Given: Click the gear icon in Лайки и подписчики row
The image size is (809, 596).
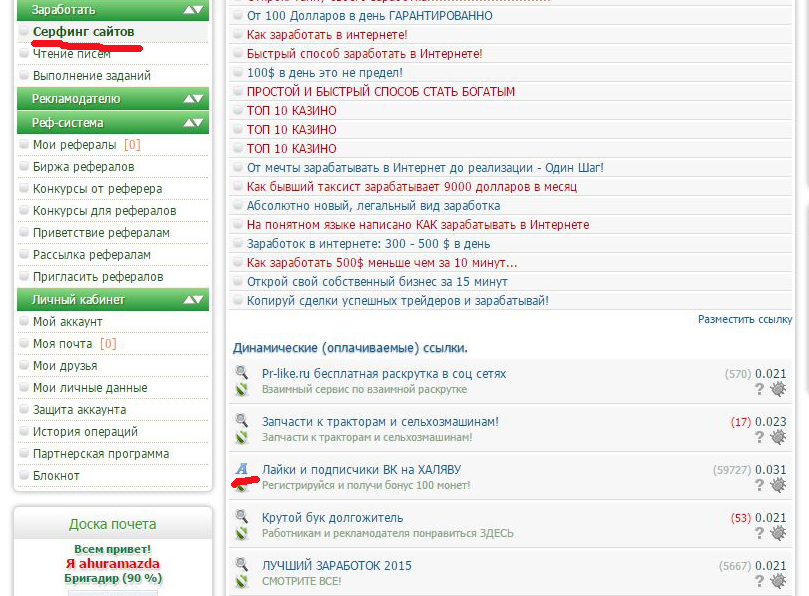Looking at the screenshot, I should pyautogui.click(x=778, y=485).
